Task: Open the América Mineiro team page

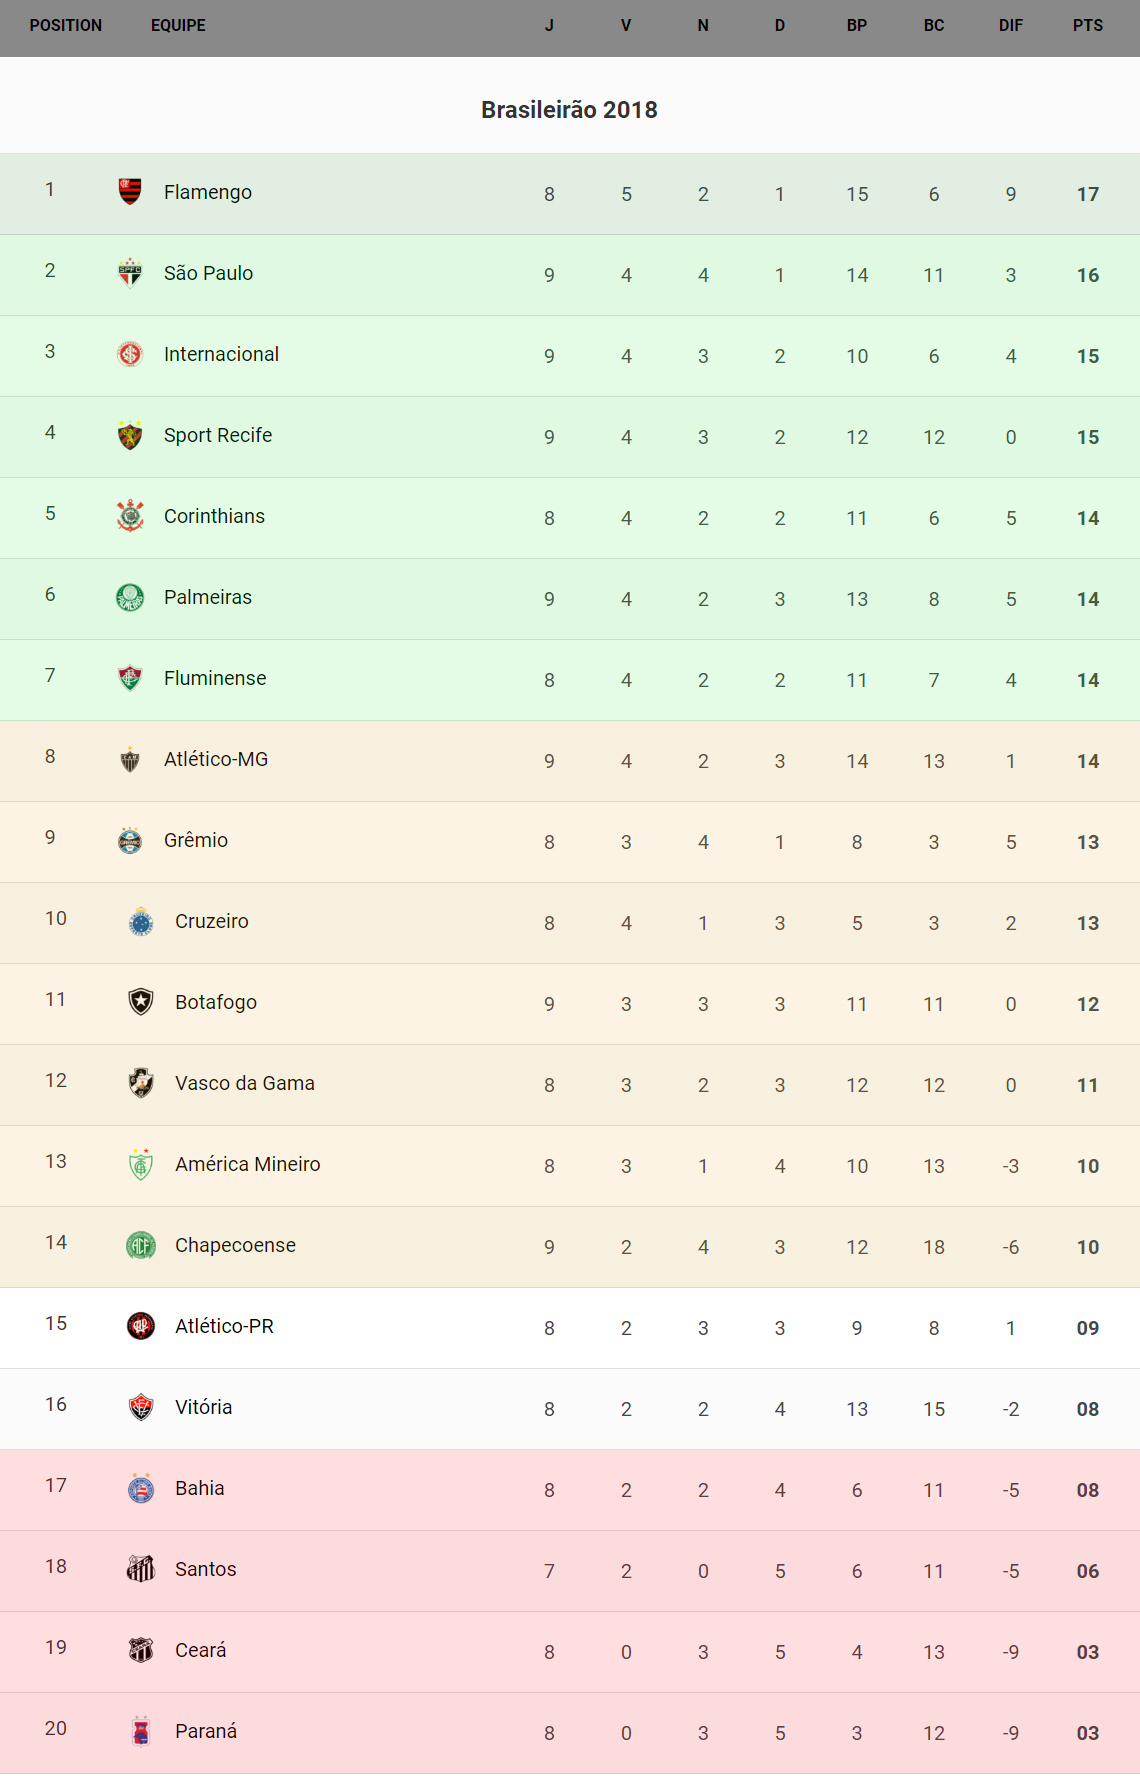Action: [x=247, y=1164]
